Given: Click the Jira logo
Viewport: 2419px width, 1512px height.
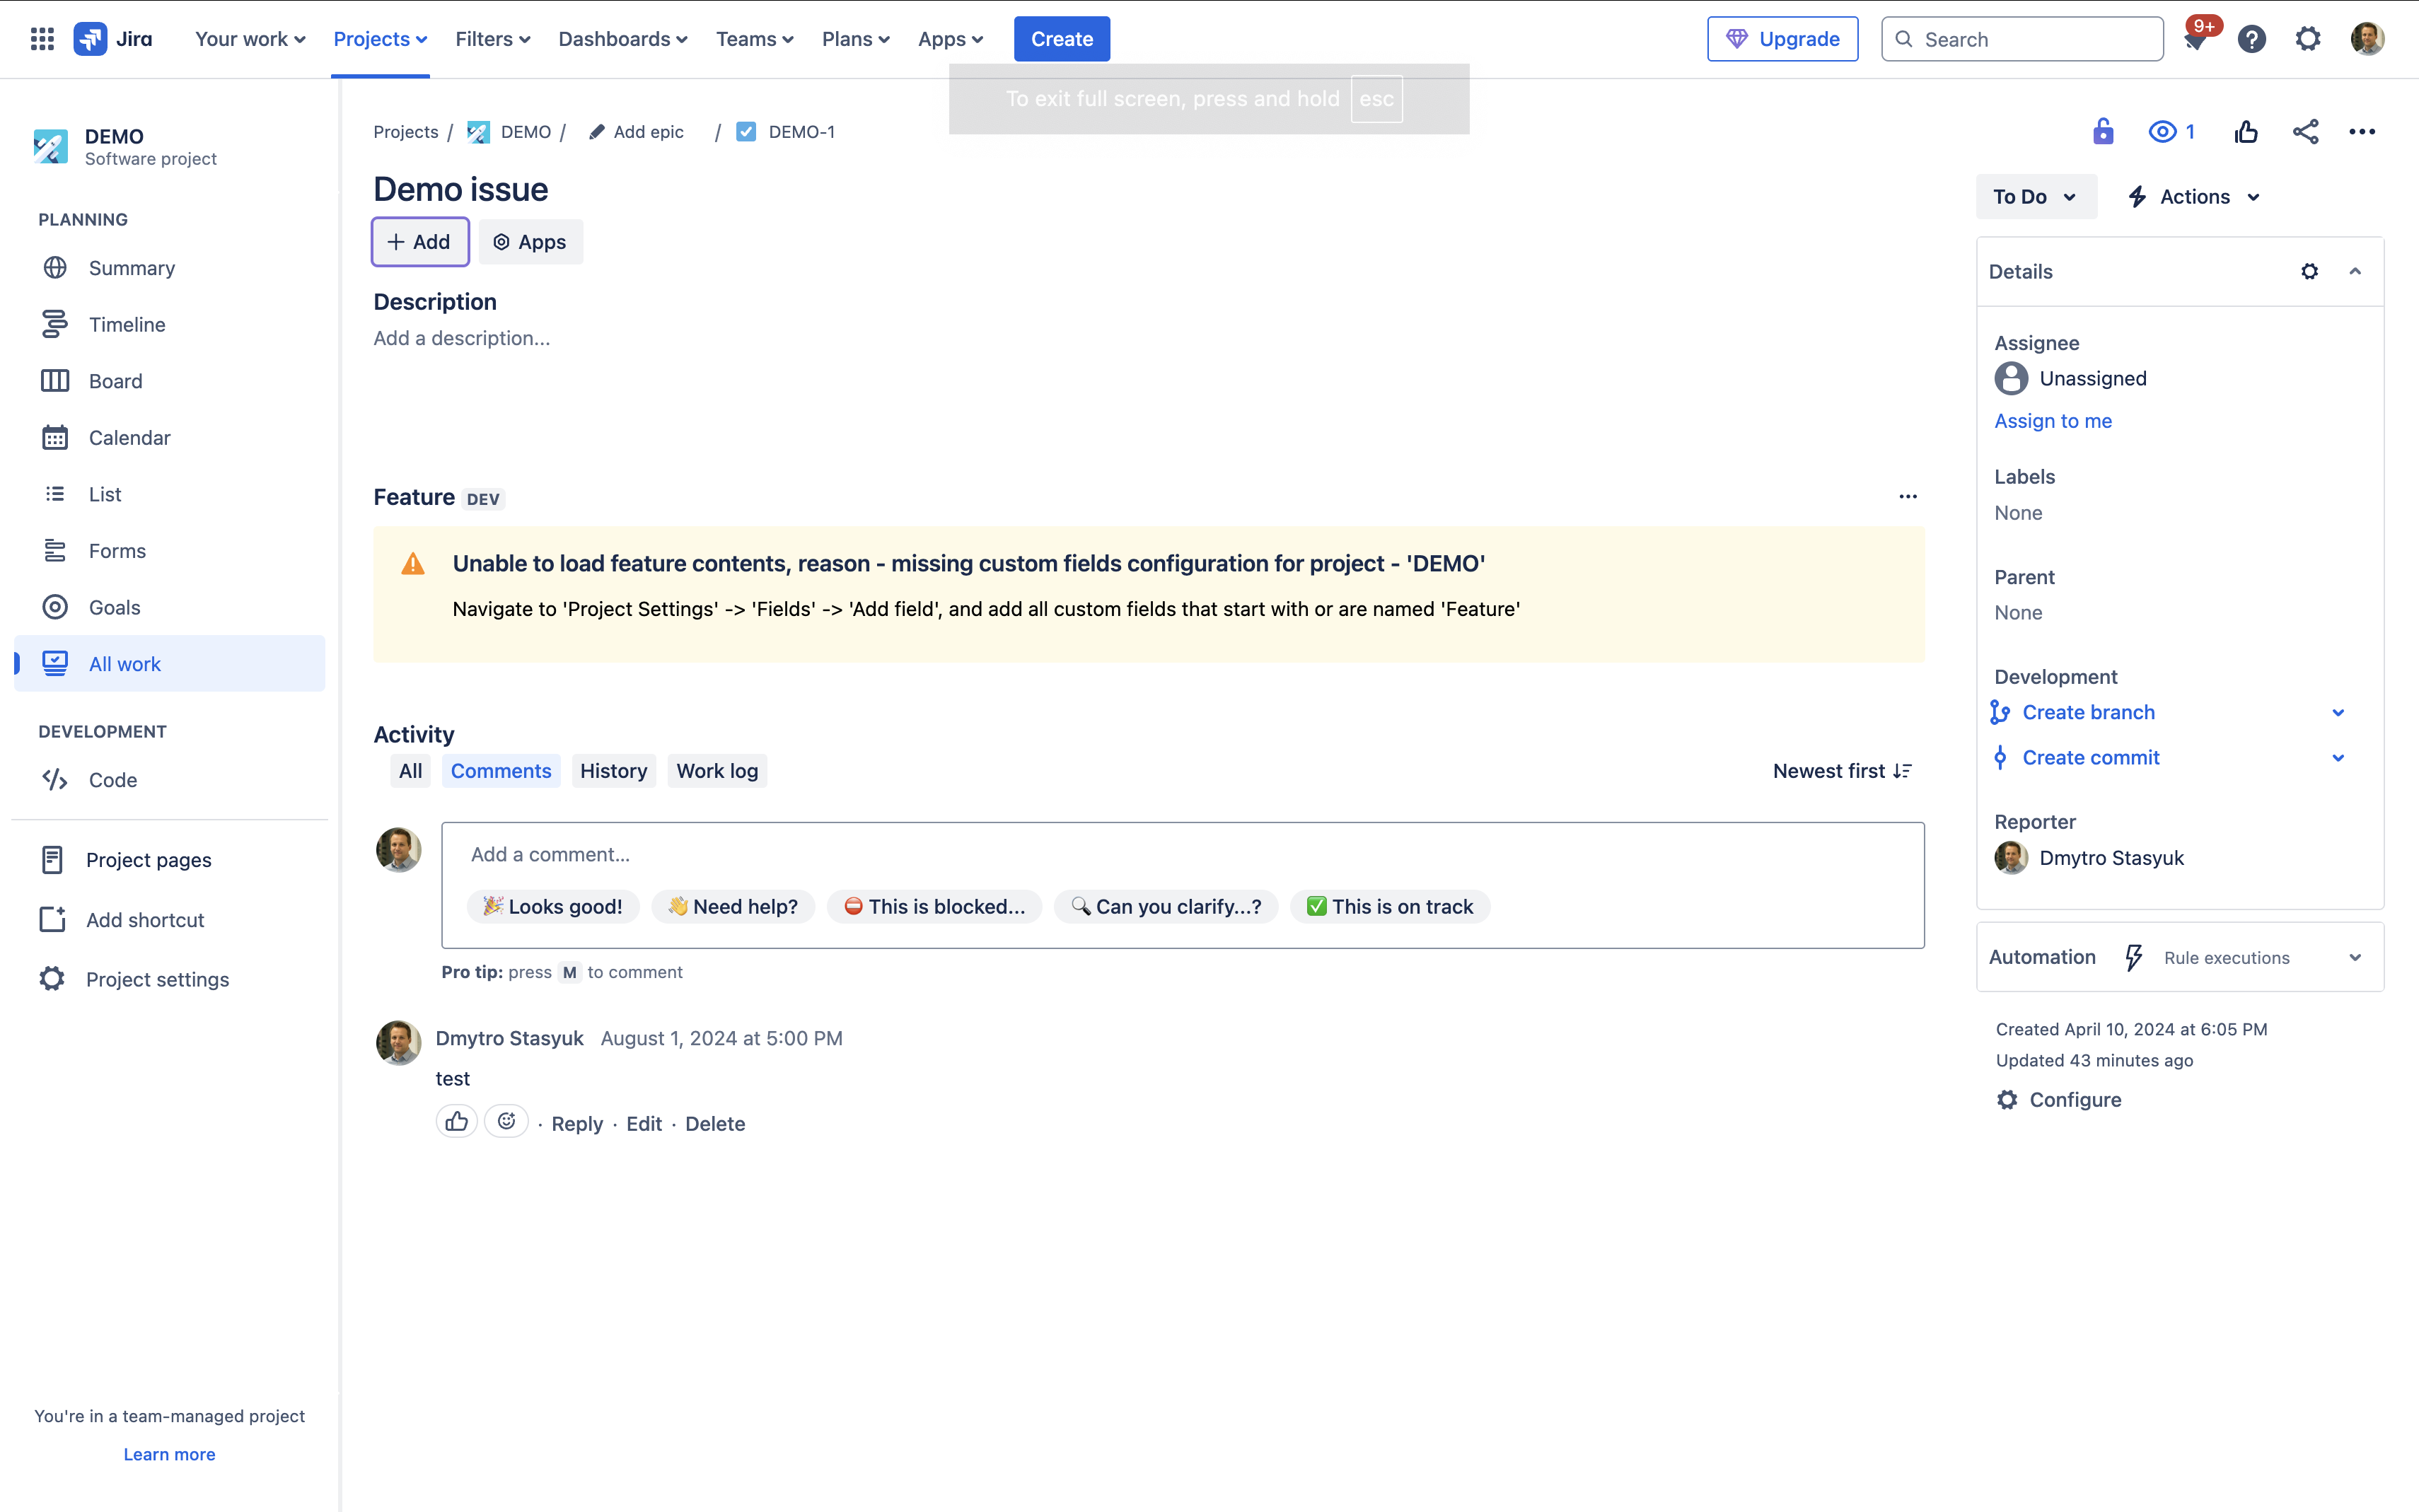Looking at the screenshot, I should click(x=113, y=39).
